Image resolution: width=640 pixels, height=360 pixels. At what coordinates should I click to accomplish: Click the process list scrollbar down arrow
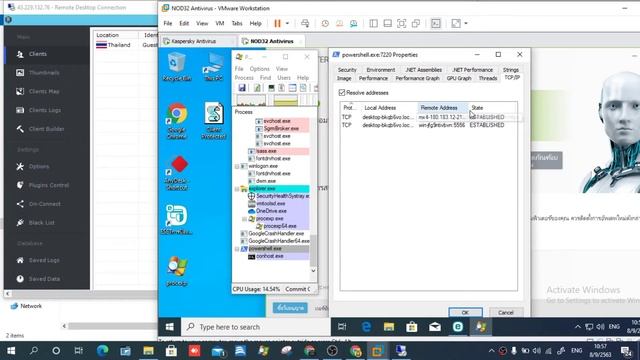pos(313,271)
